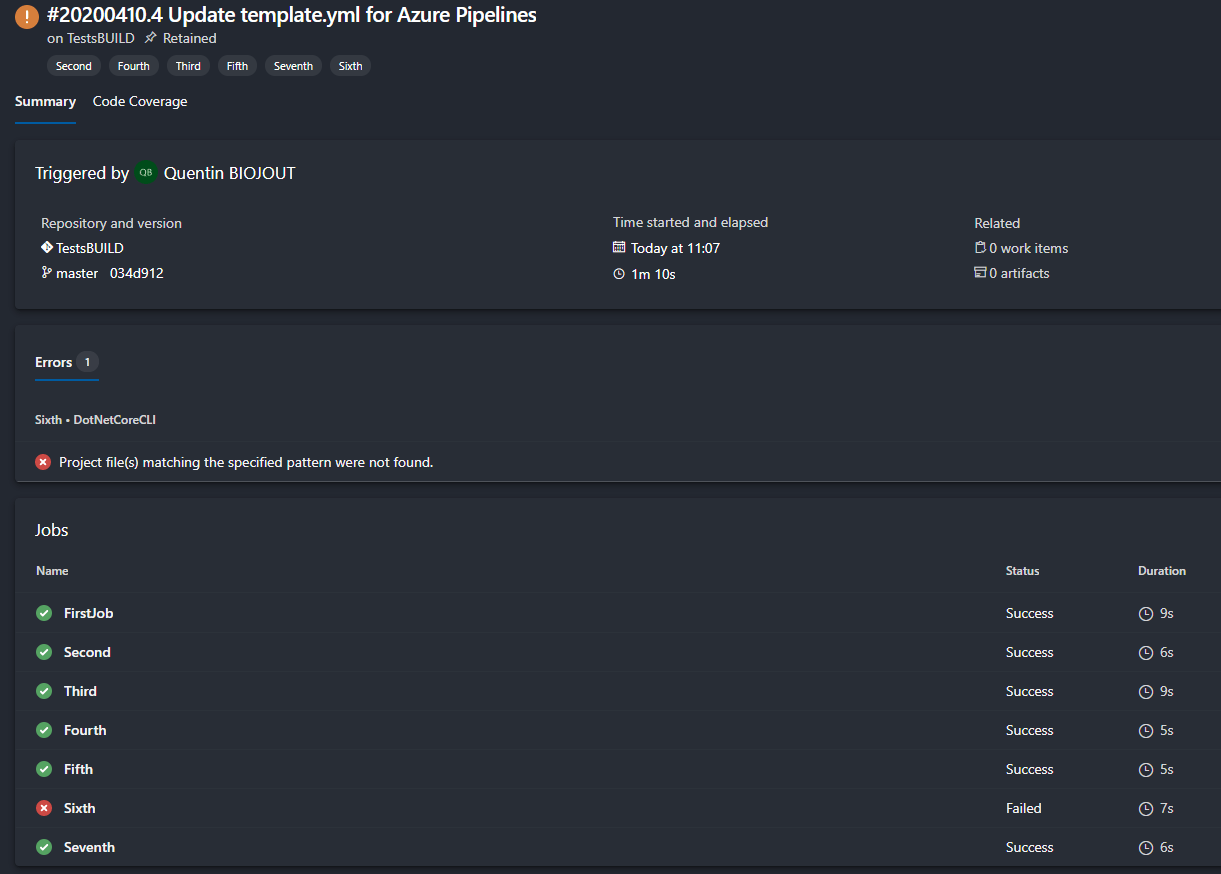Click the red failed icon beside Sixth job
The image size is (1221, 874).
44,808
